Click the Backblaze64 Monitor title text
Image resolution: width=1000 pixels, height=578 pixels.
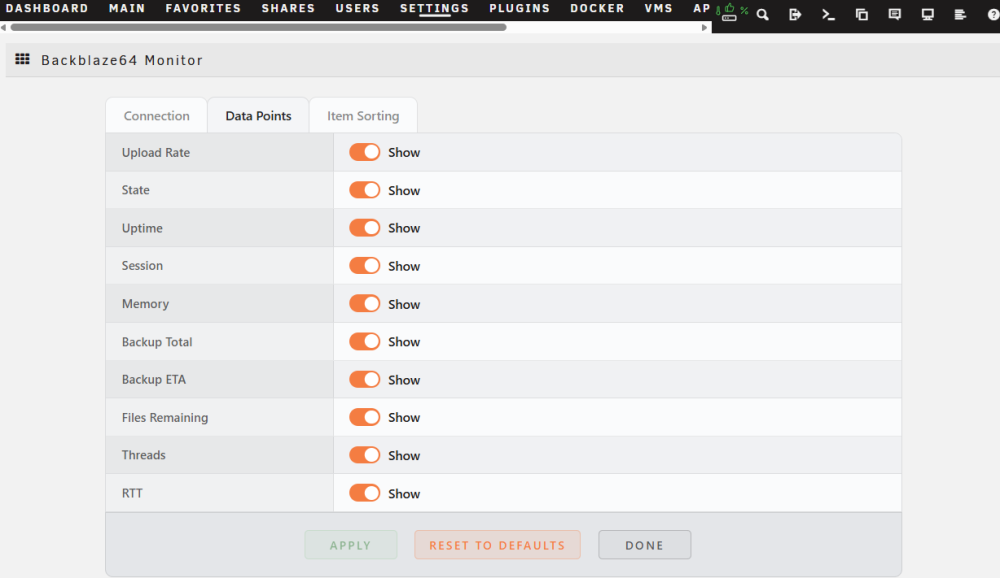[122, 60]
